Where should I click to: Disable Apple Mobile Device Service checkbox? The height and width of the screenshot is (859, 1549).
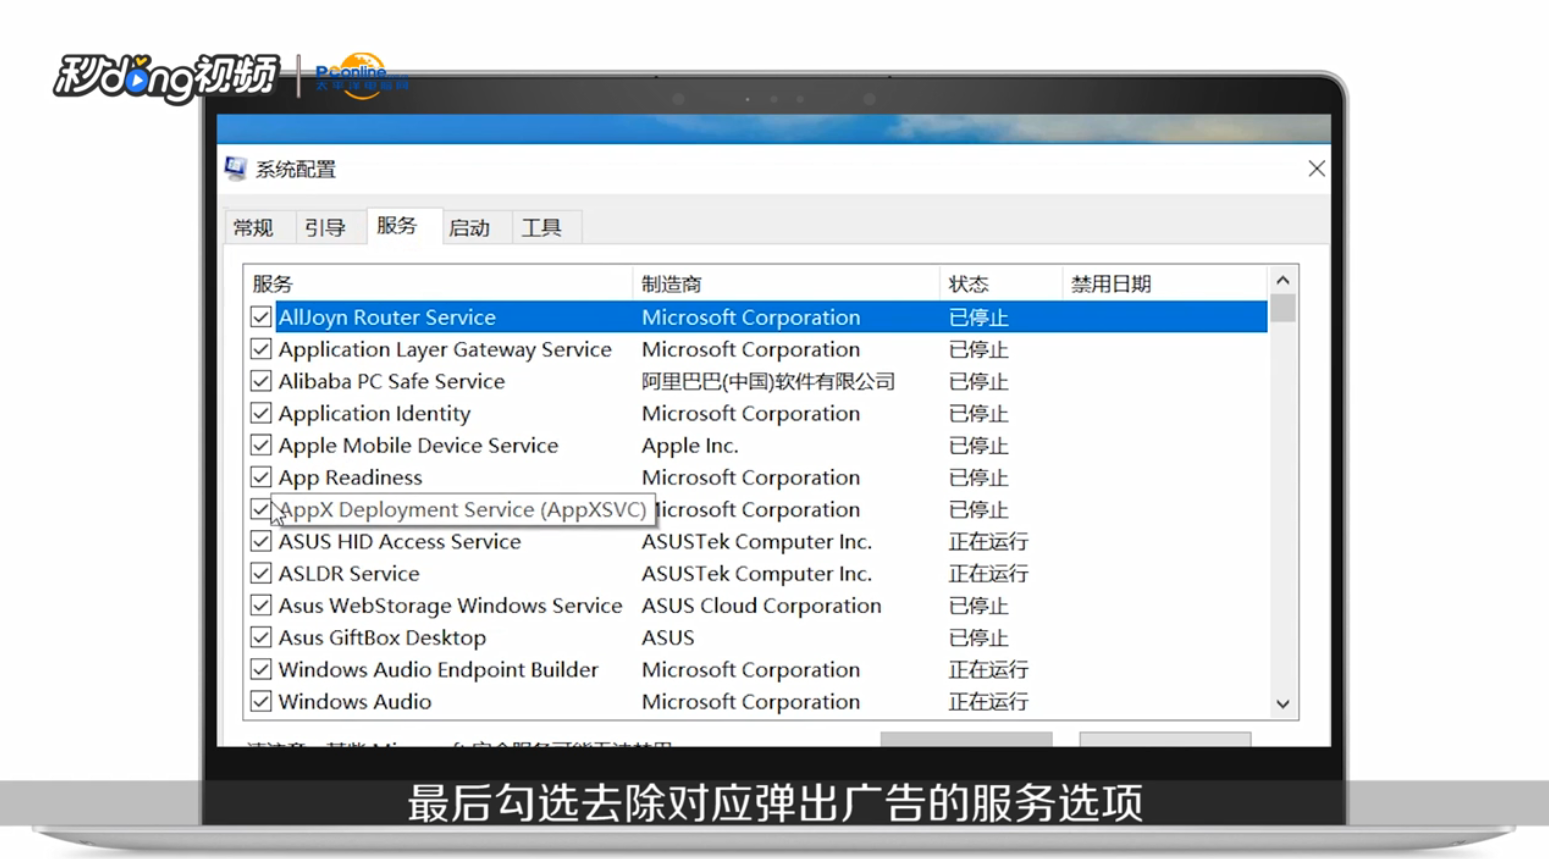tap(261, 445)
